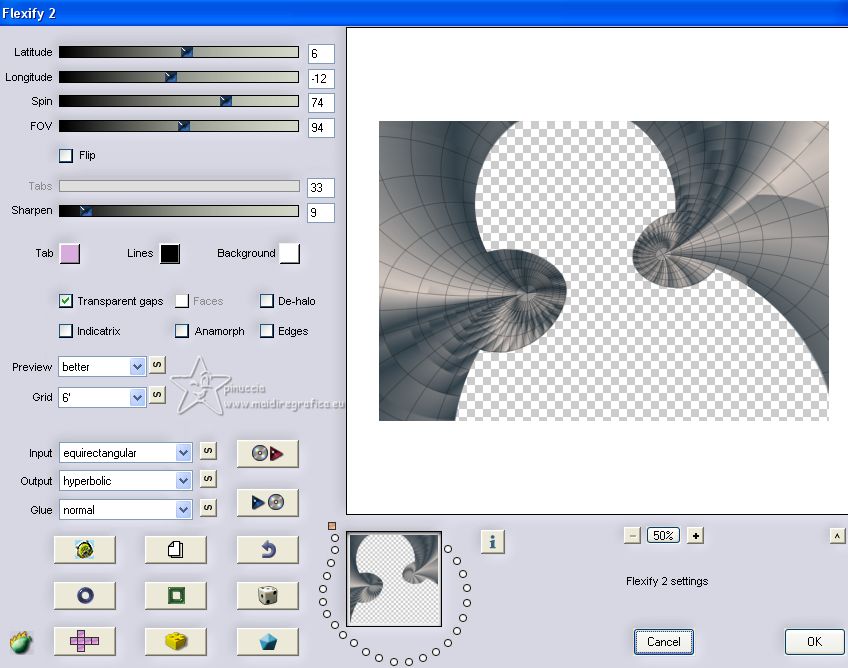The image size is (848, 668).
Task: Click the dice randomize button
Action: coord(268,596)
